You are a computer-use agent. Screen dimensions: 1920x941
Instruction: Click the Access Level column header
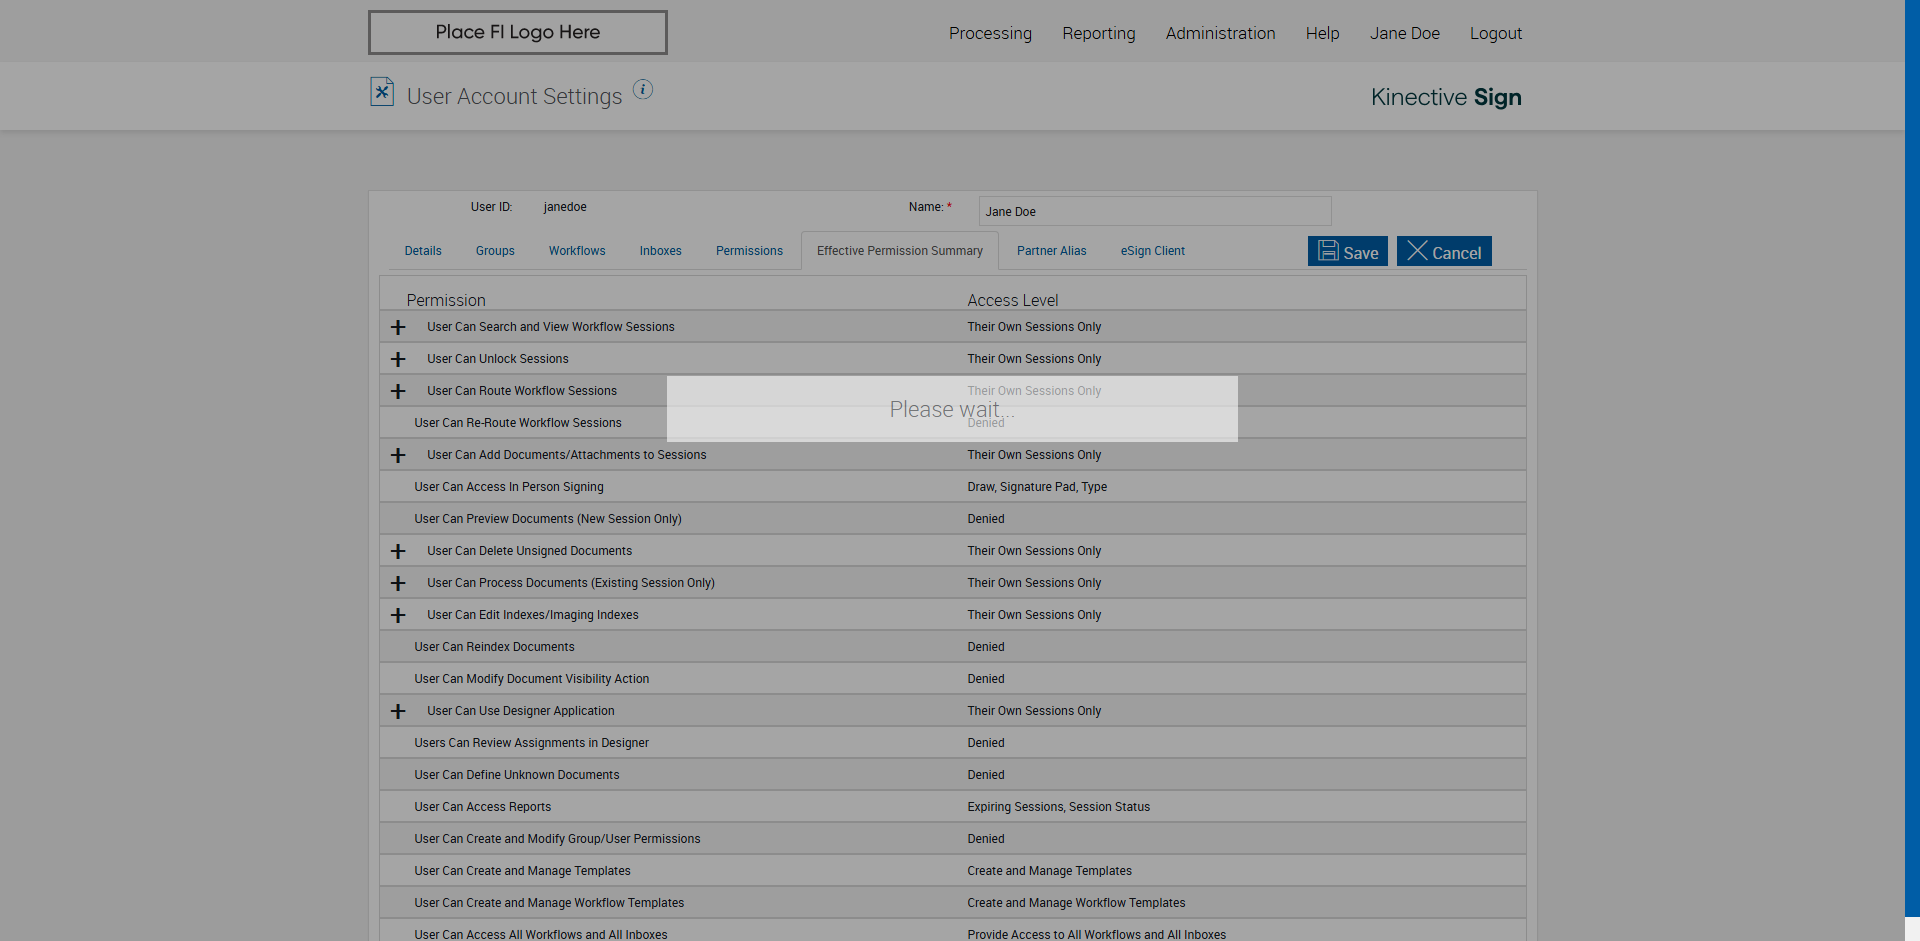pos(1012,300)
